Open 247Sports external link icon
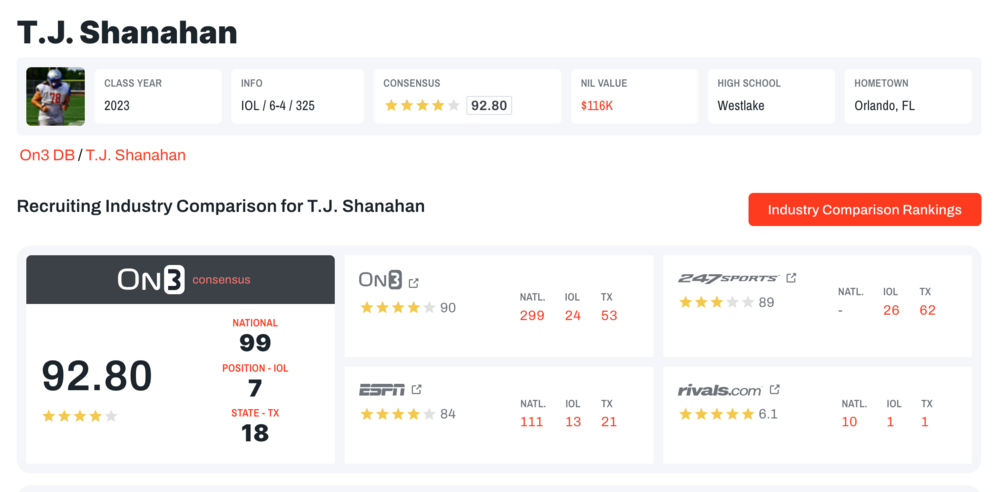The height and width of the screenshot is (492, 1000). point(791,278)
